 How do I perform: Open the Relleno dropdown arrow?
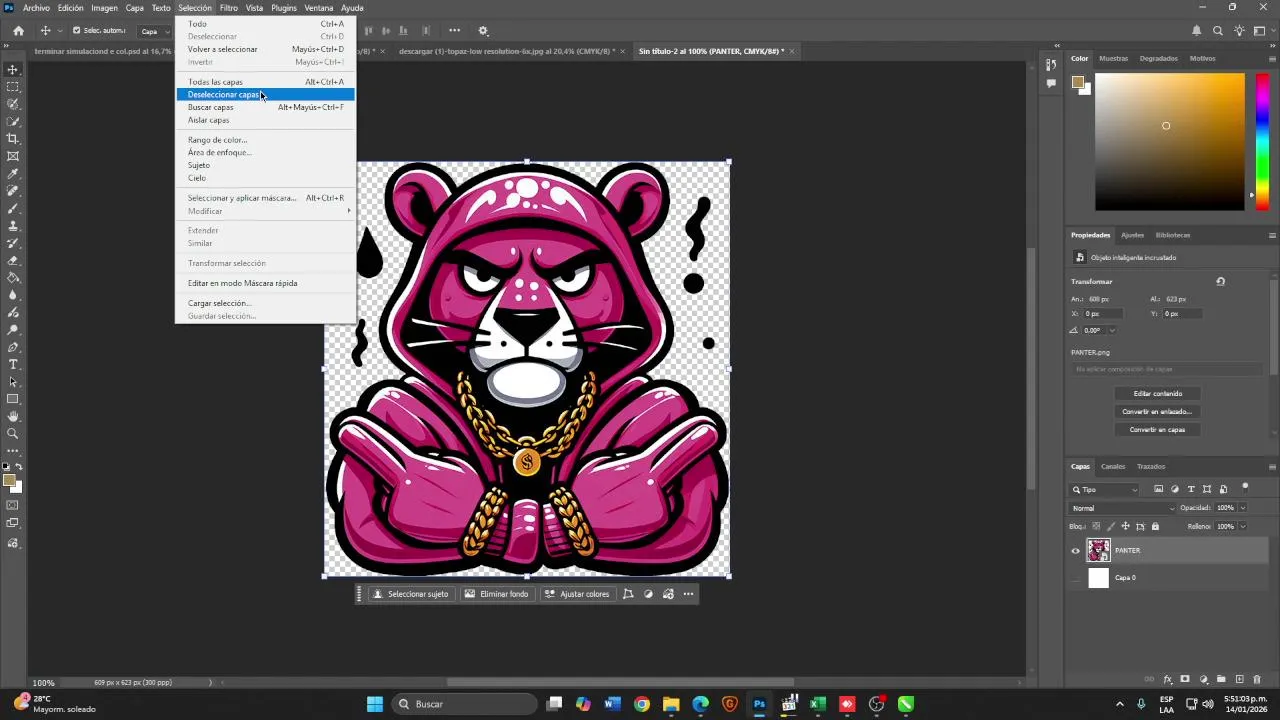[x=1243, y=526]
